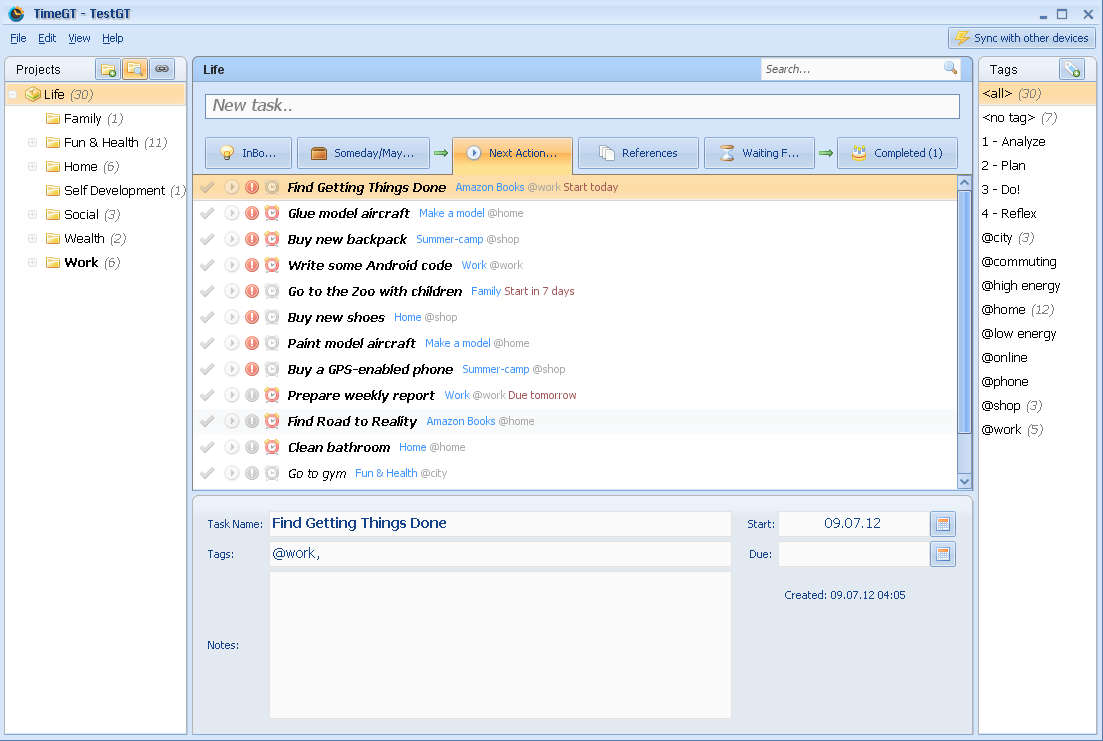Image resolution: width=1103 pixels, height=741 pixels.
Task: Open the View menu
Action: coord(79,38)
